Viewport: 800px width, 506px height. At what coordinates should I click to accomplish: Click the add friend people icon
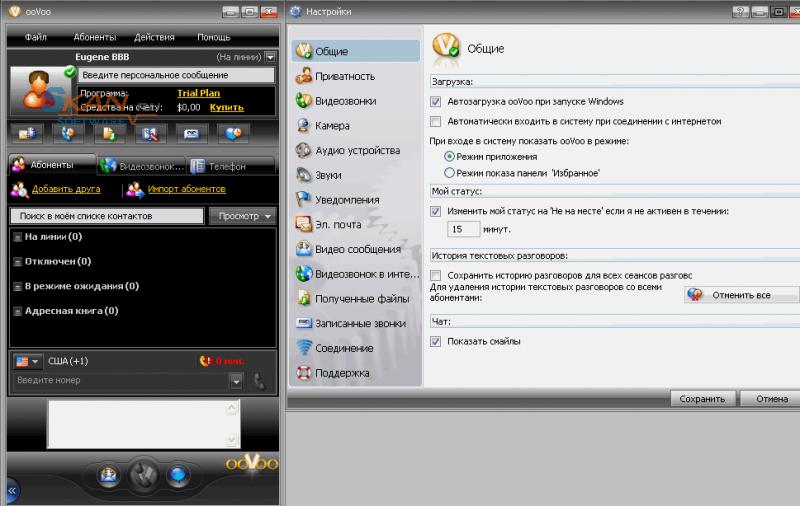tap(19, 190)
